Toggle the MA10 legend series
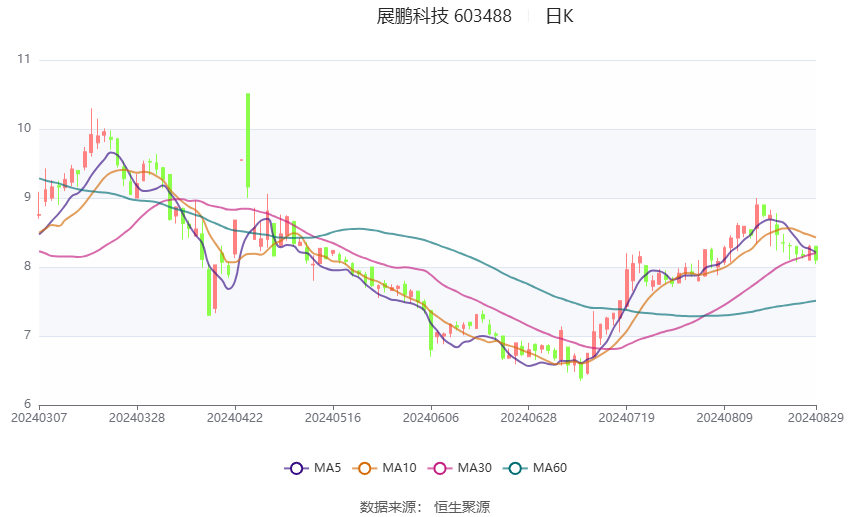The width and height of the screenshot is (850, 517). click(x=384, y=468)
